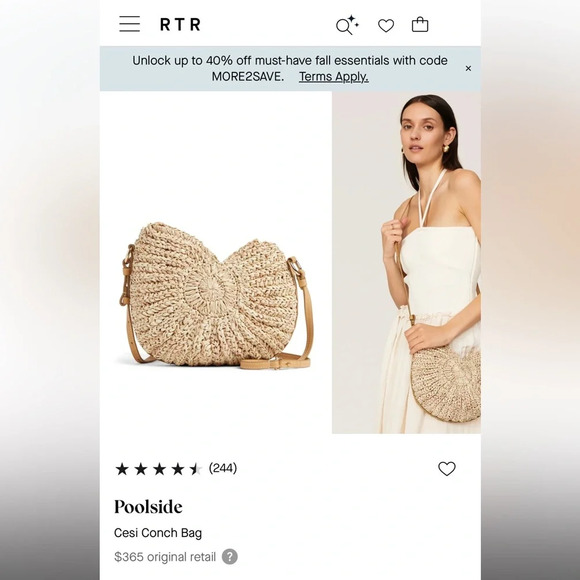Click the $365 original retail text
Screen dimensions: 580x580
(x=165, y=557)
